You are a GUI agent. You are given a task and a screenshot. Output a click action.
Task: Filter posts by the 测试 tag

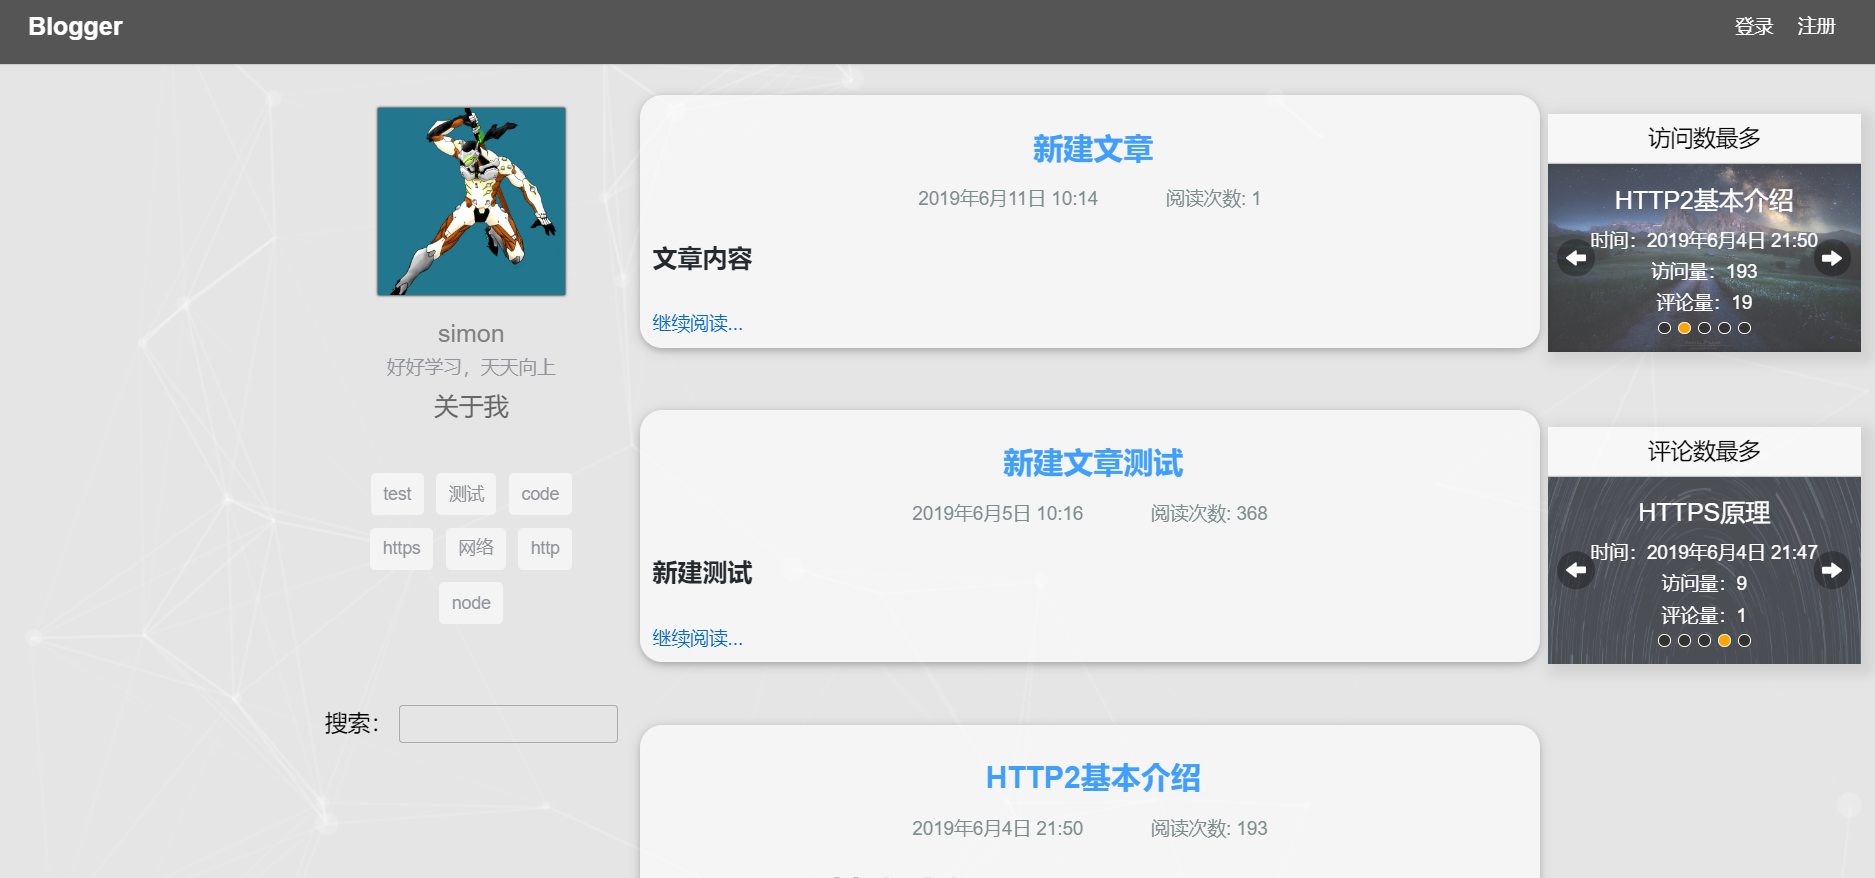(x=466, y=494)
